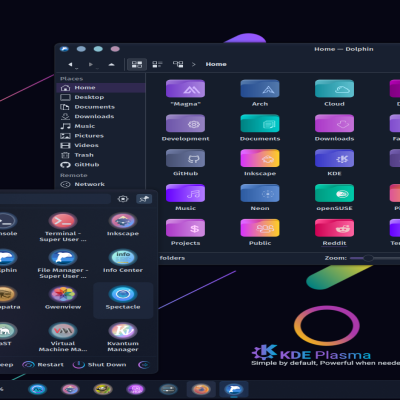The height and width of the screenshot is (400, 400).
Task: Select the Development folder icon
Action: tap(185, 123)
